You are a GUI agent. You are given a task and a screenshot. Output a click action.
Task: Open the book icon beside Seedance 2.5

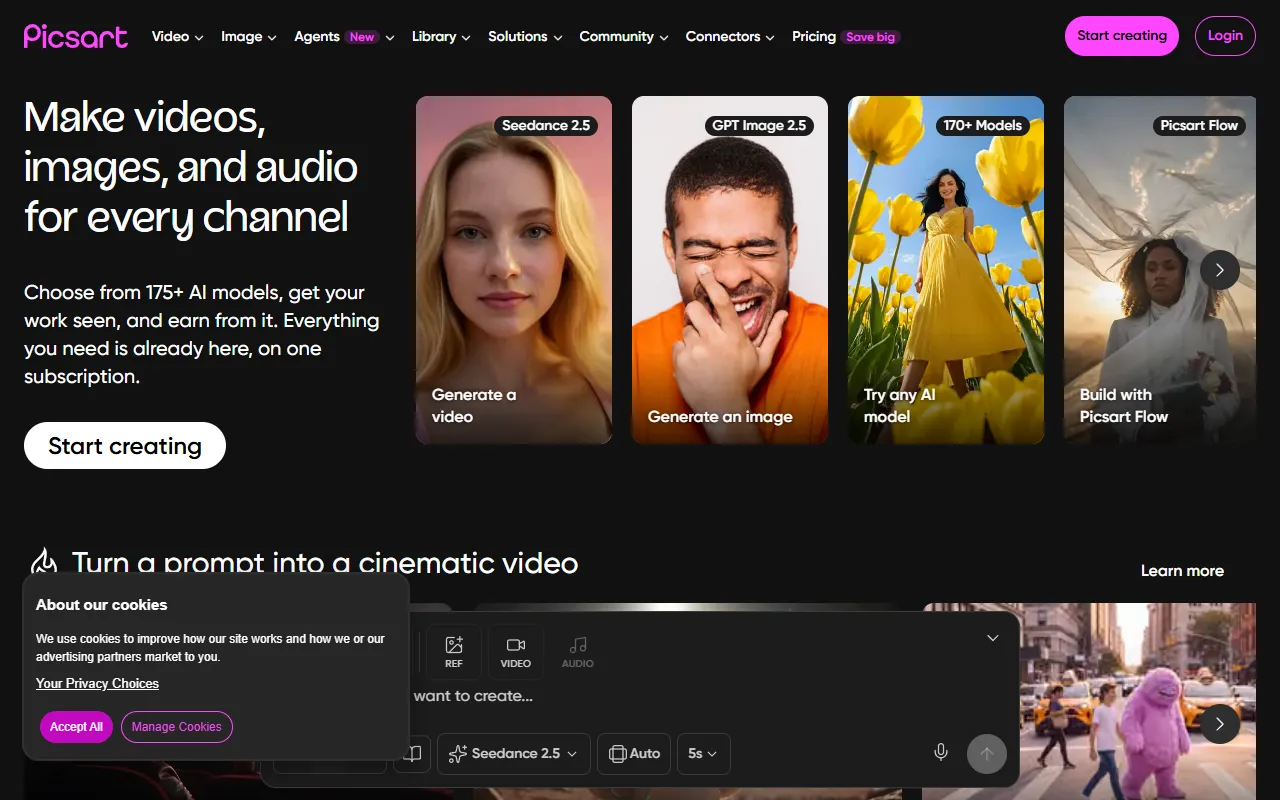(x=412, y=754)
